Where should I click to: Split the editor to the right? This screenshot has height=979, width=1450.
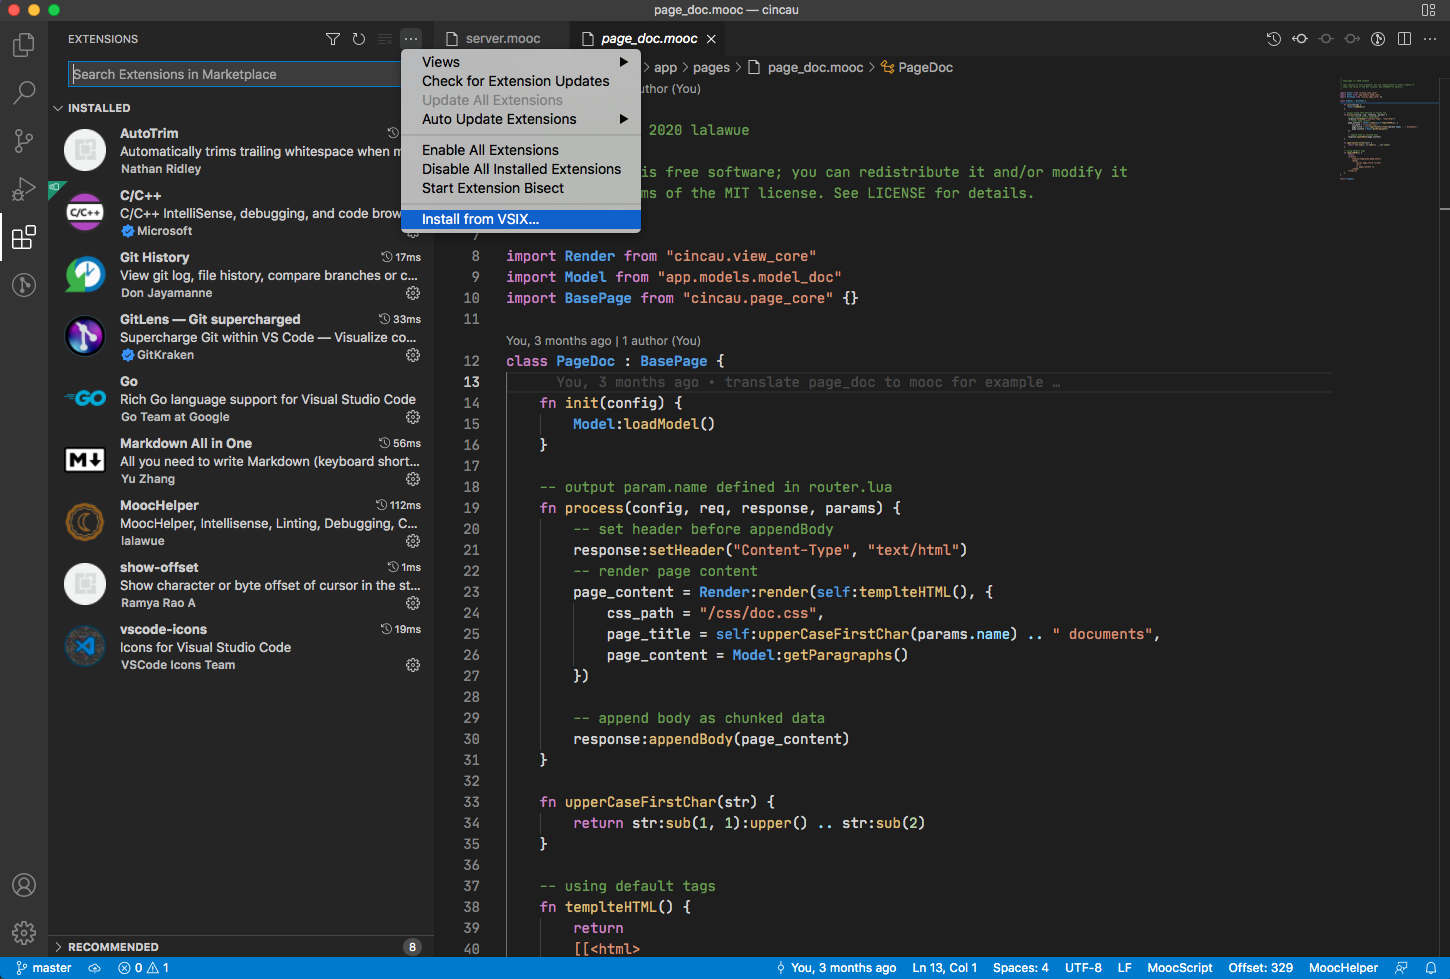1404,39
